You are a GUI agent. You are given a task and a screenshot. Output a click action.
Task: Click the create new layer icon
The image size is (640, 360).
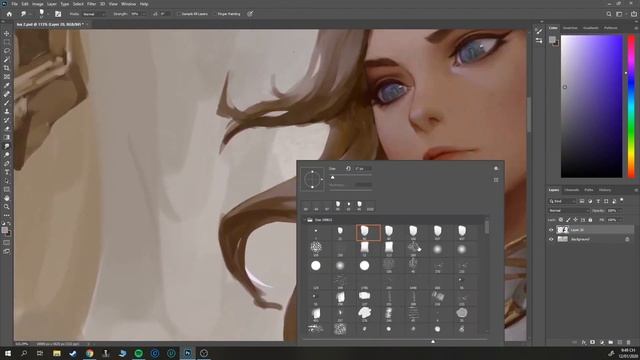(x=620, y=342)
